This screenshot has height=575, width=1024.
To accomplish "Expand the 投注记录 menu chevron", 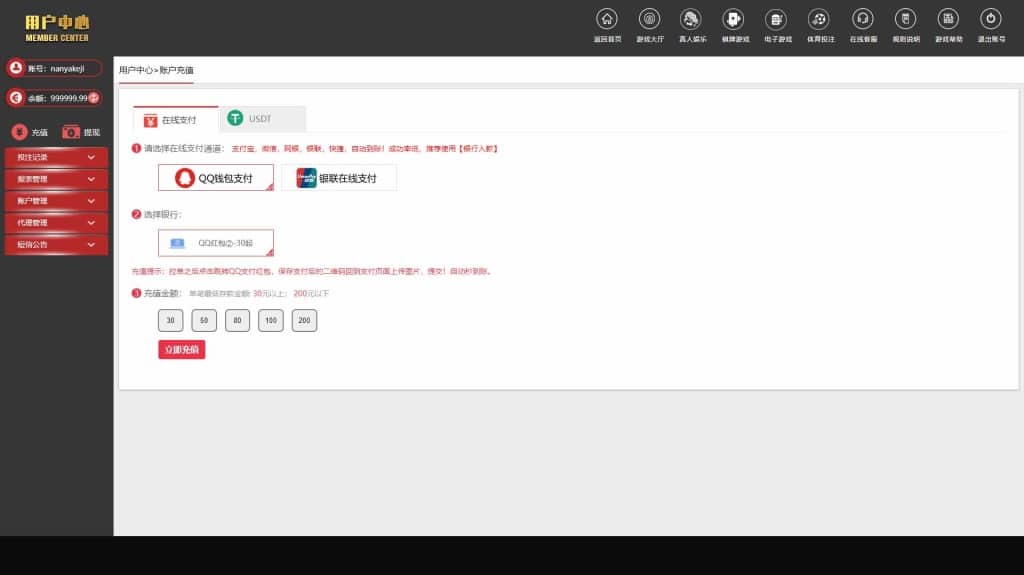I will click(91, 157).
